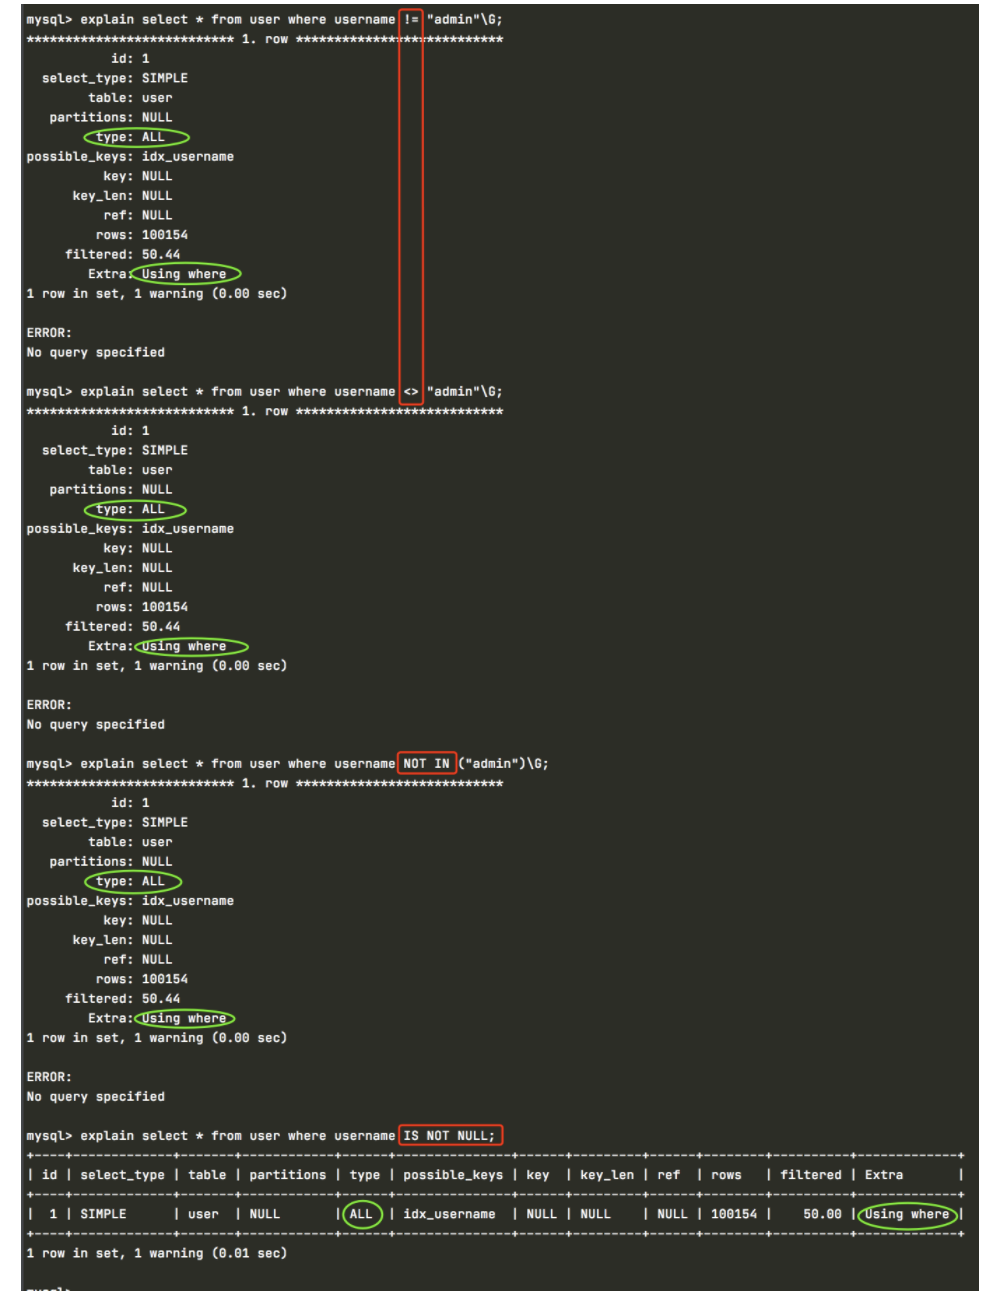Click "type: ALL" under the != query

130,137
